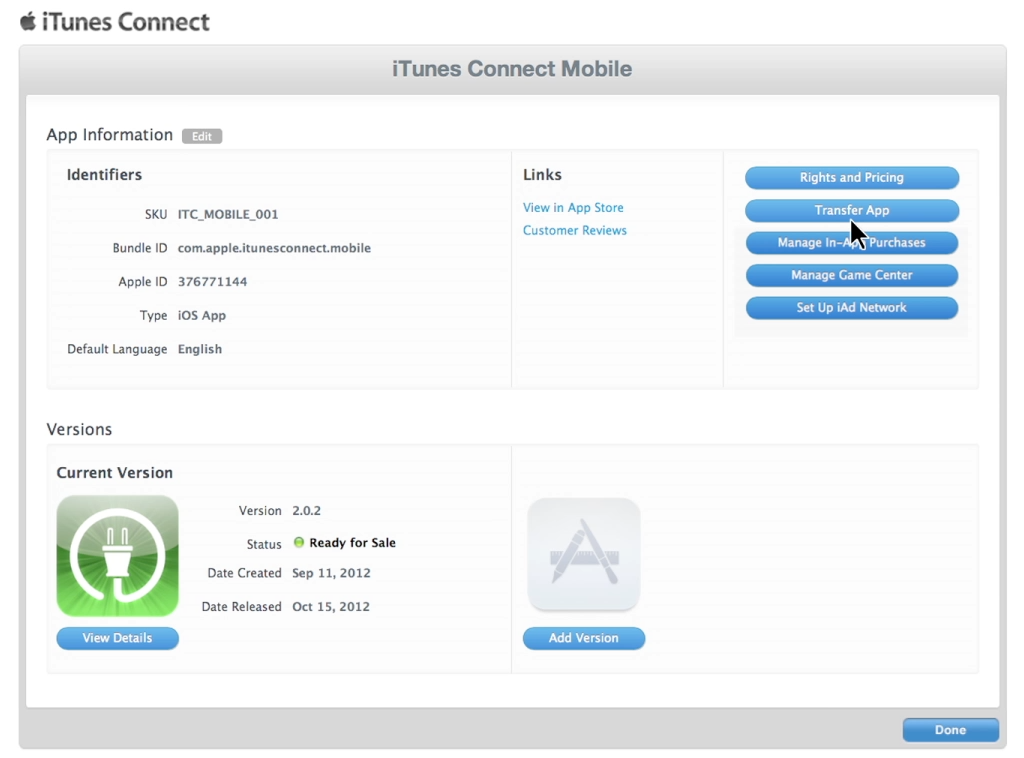Click the Add Version placeholder app icon
Image resolution: width=1024 pixels, height=758 pixels.
pos(584,554)
